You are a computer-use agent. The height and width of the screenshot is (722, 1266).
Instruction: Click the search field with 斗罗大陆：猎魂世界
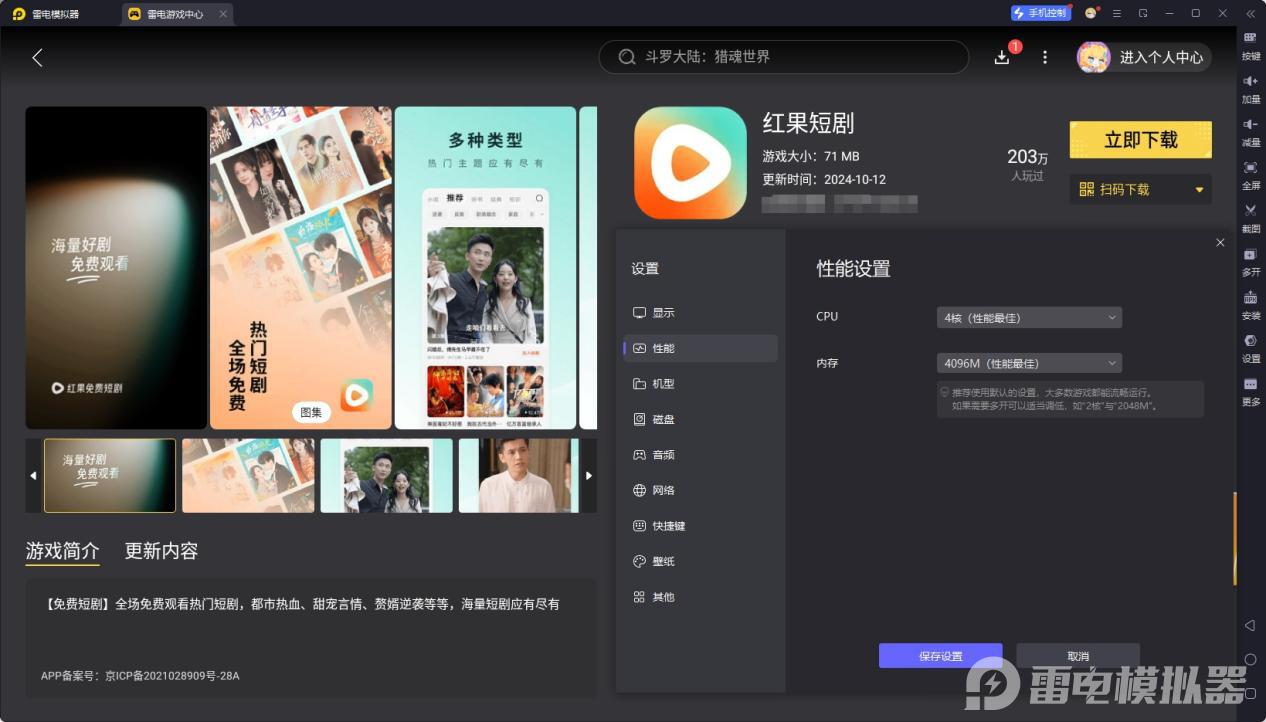pyautogui.click(x=784, y=57)
